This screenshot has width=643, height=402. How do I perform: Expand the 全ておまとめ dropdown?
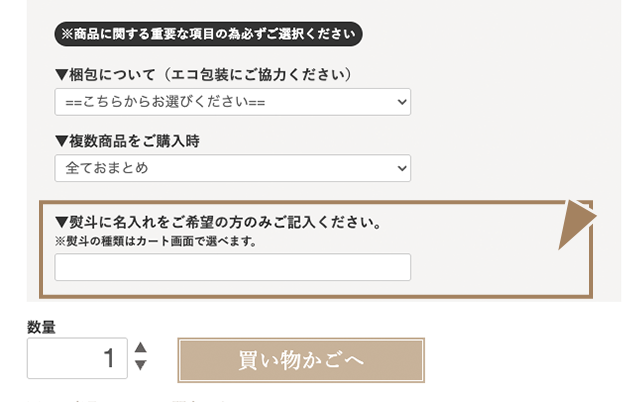[232, 168]
